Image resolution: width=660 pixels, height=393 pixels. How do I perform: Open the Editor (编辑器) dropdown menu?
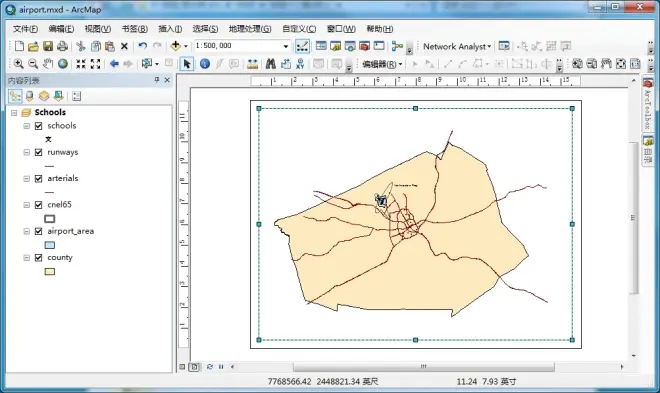(382, 64)
